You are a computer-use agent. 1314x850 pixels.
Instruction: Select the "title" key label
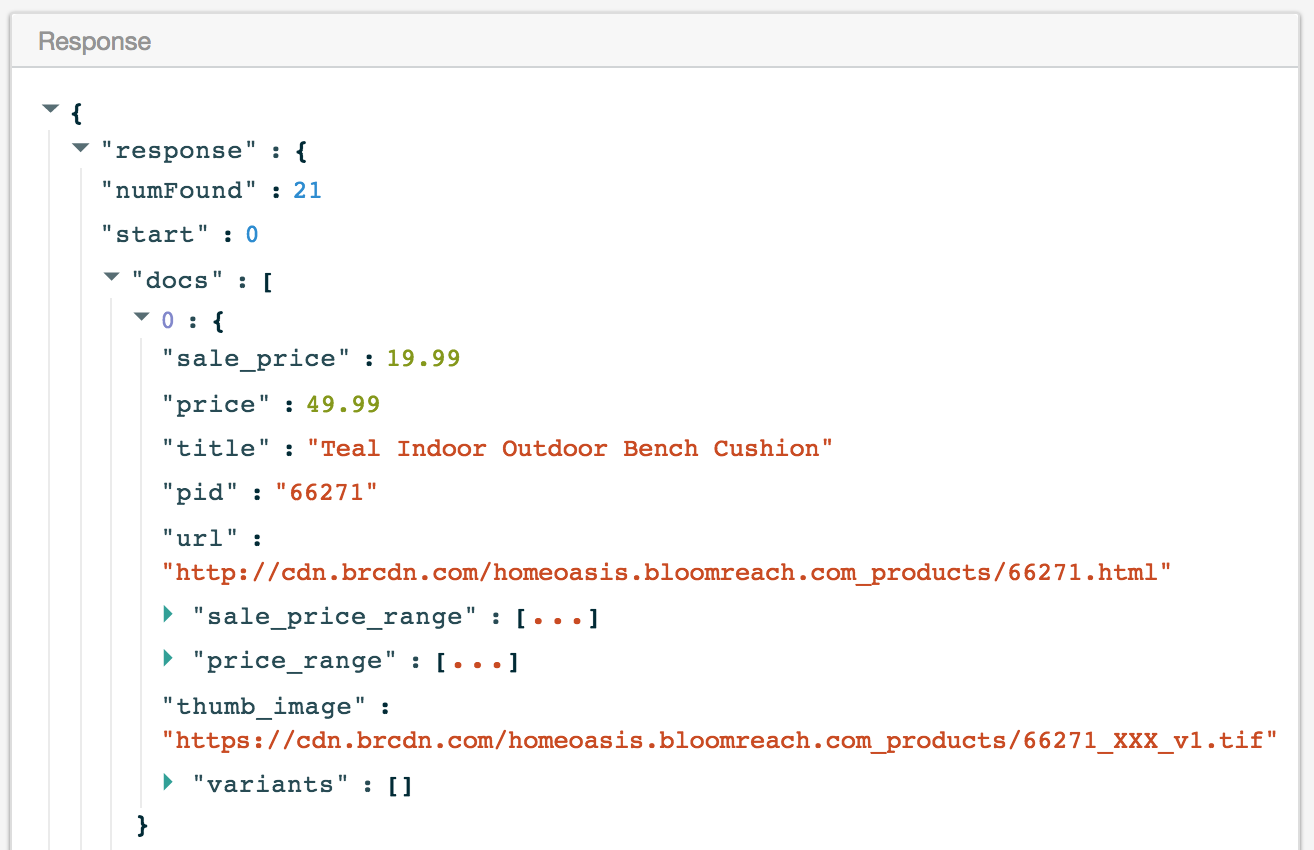(217, 448)
